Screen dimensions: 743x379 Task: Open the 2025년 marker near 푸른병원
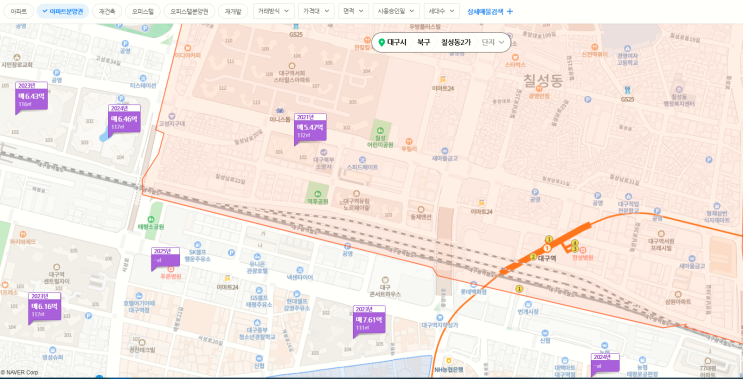[165, 259]
